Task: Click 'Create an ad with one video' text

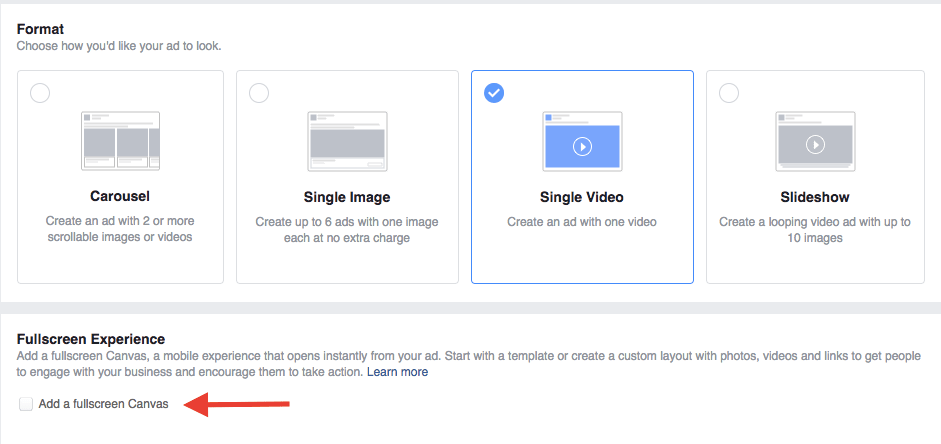Action: pyautogui.click(x=582, y=222)
